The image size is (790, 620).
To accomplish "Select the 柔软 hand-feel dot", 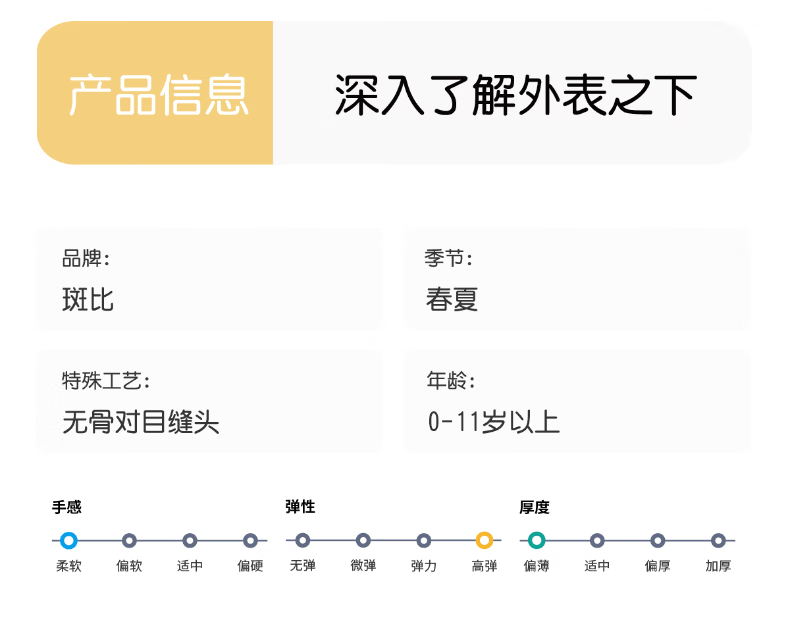I will (x=68, y=541).
